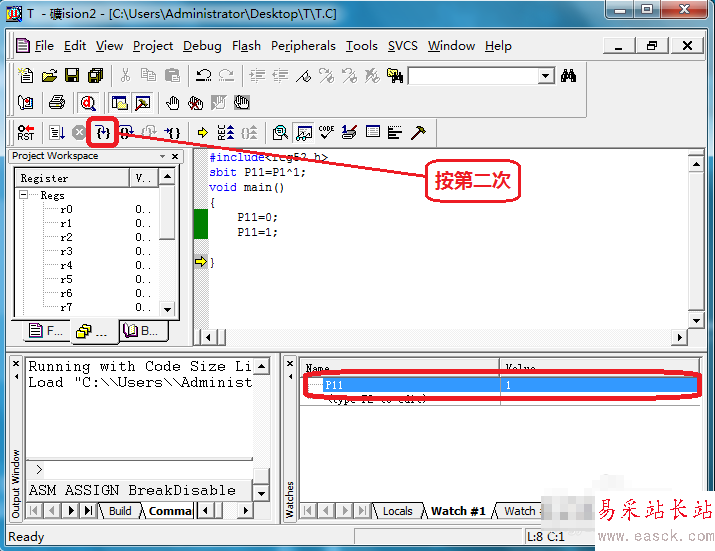Screen dimensions: 715x551
Task: Open the SVCS menu
Action: click(403, 46)
